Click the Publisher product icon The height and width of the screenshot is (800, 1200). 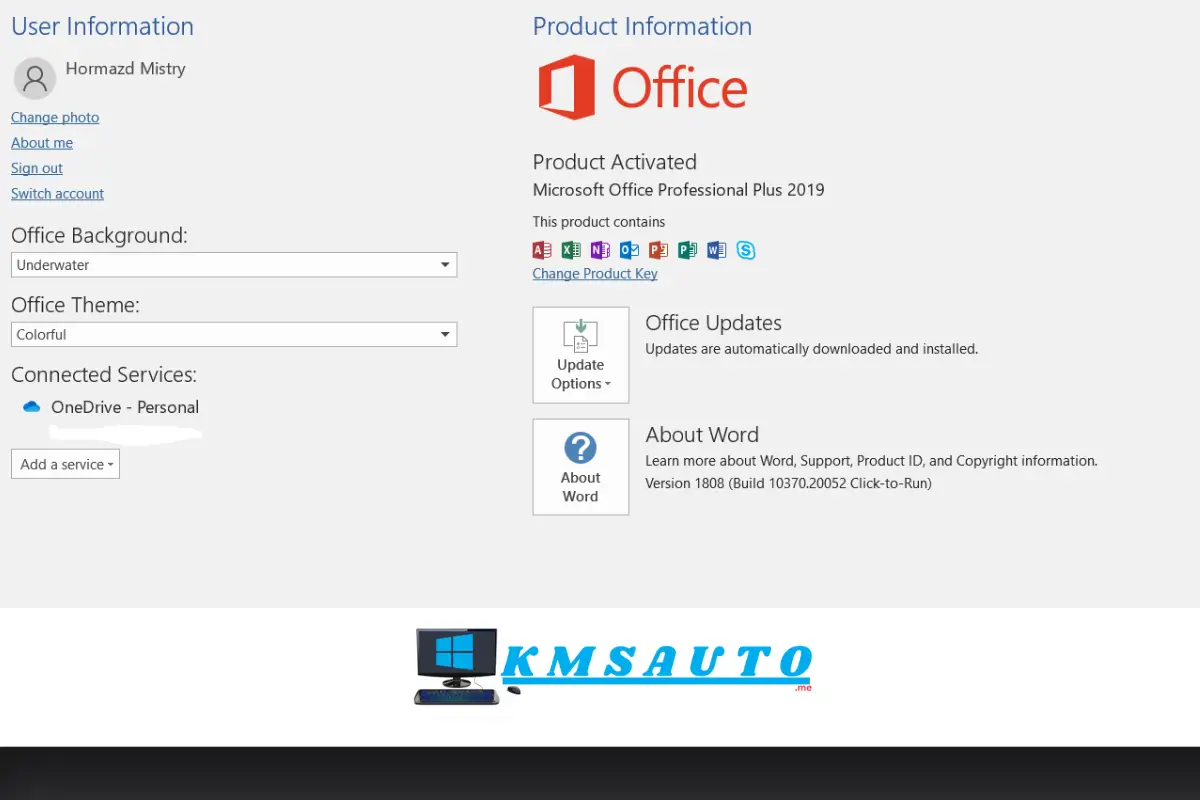[x=687, y=250]
